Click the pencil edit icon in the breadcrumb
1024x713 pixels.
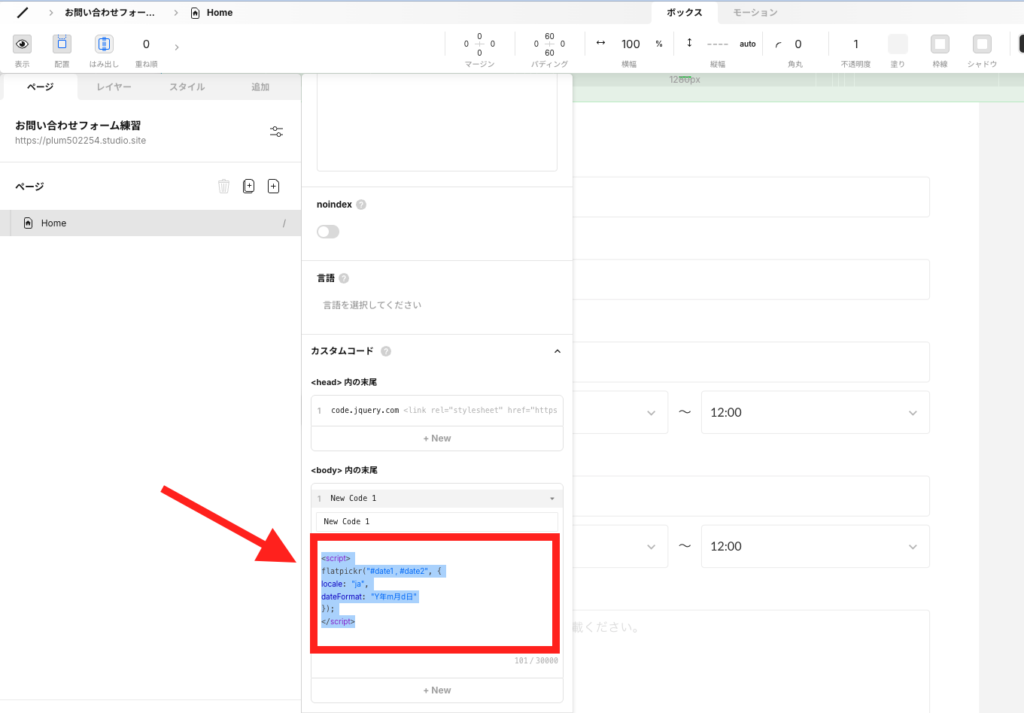pos(23,12)
